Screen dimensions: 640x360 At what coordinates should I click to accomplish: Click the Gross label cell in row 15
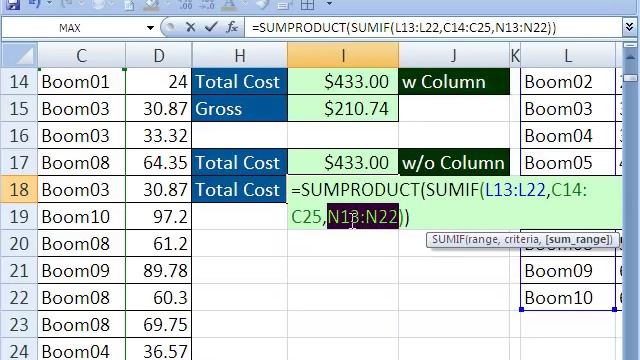[240, 109]
